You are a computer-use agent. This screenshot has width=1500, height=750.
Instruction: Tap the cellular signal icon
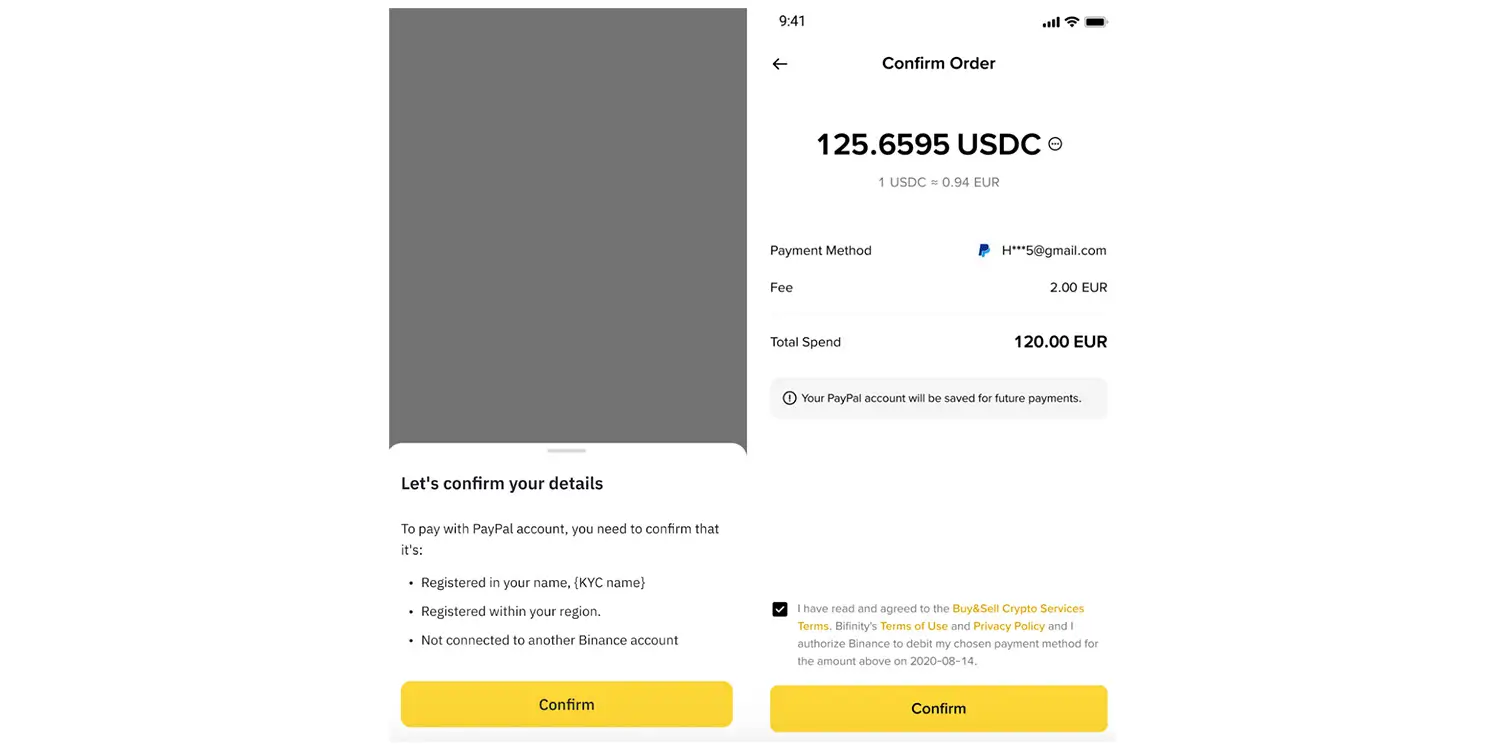[x=1051, y=22]
